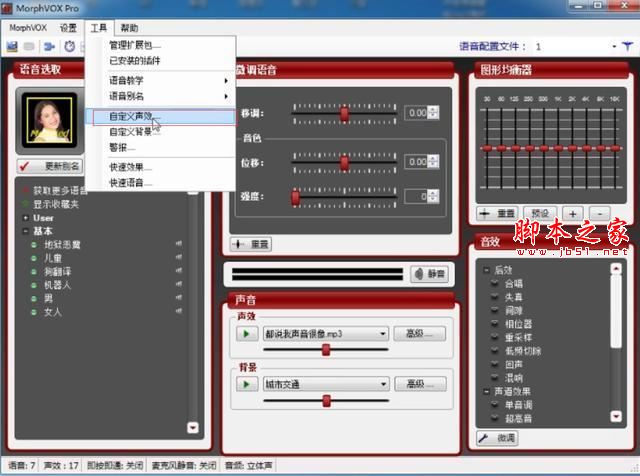Image resolution: width=640 pixels, height=476 pixels.
Task: Open the 帮助 menu
Action: pyautogui.click(x=129, y=28)
